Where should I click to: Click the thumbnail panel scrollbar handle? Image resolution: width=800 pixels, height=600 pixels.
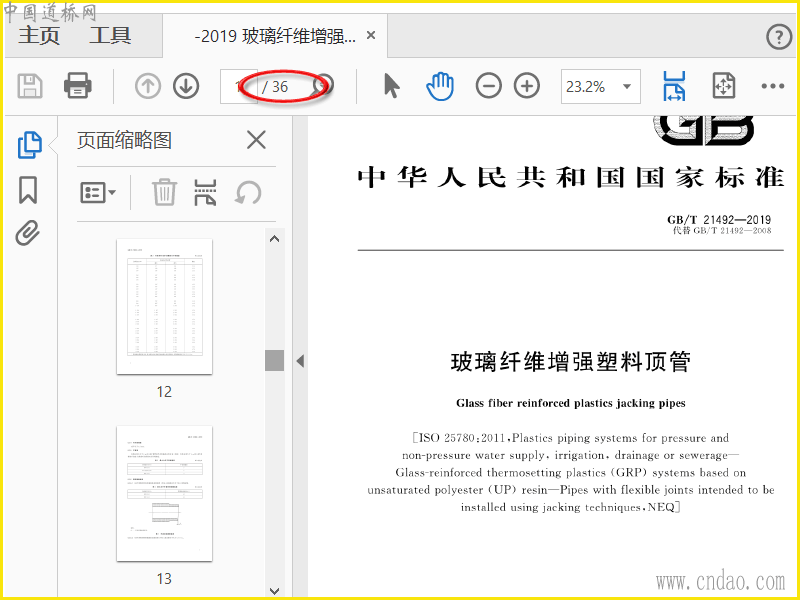[x=274, y=360]
